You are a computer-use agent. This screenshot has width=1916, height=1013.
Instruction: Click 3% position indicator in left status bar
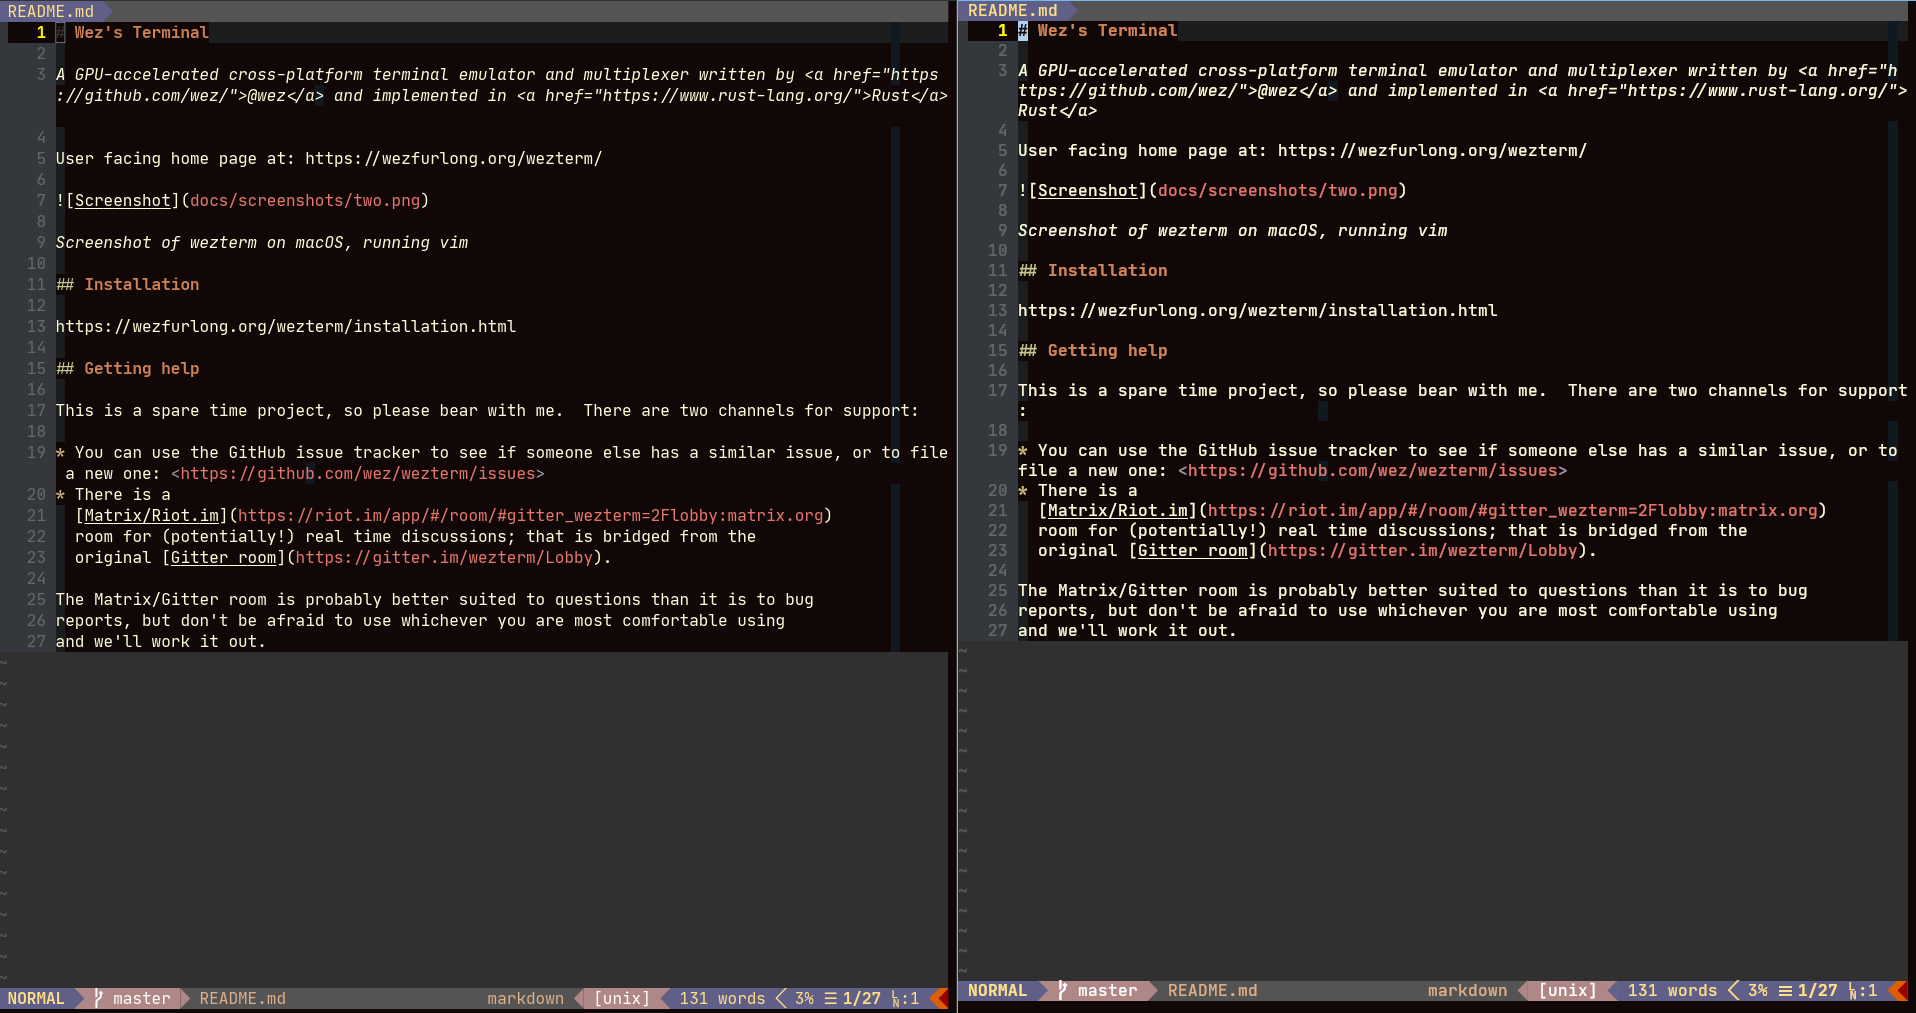point(805,998)
